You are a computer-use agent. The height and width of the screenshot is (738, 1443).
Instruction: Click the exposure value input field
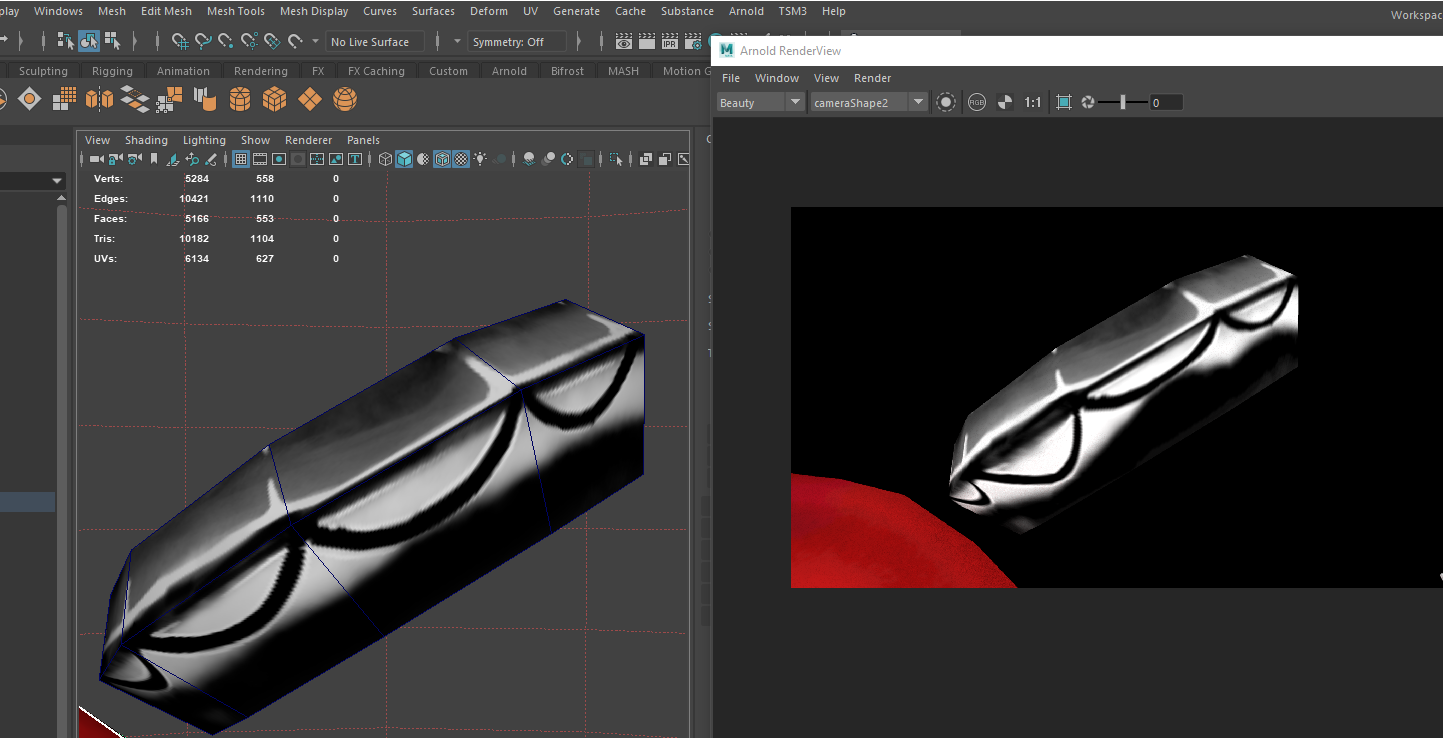pyautogui.click(x=1165, y=102)
